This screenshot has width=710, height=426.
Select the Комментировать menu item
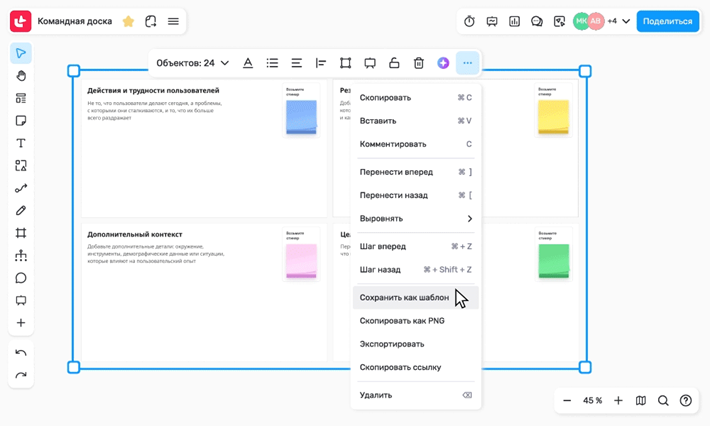click(x=416, y=144)
